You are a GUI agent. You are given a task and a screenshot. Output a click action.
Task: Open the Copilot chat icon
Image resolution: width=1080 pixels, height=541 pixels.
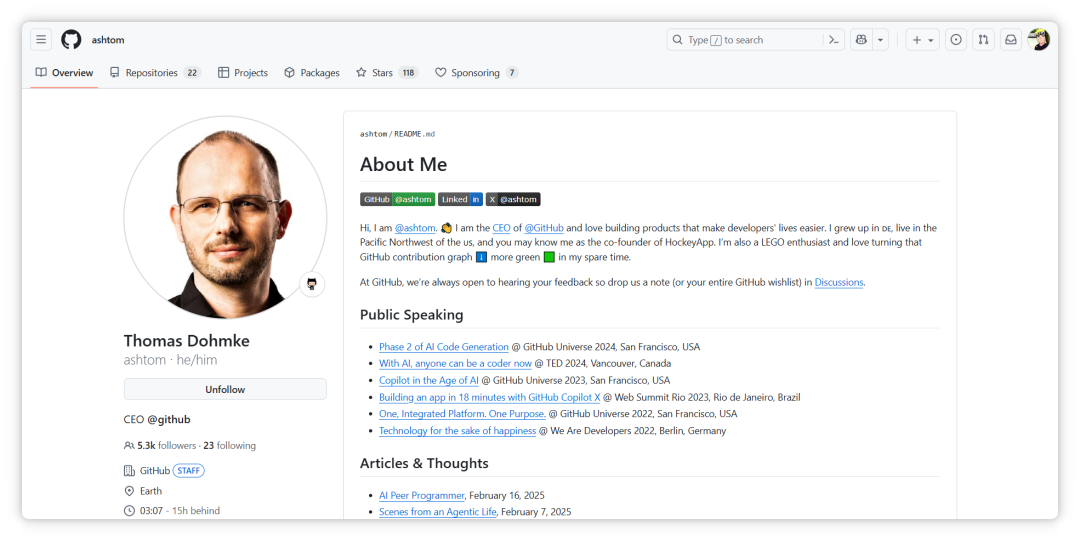[861, 40]
